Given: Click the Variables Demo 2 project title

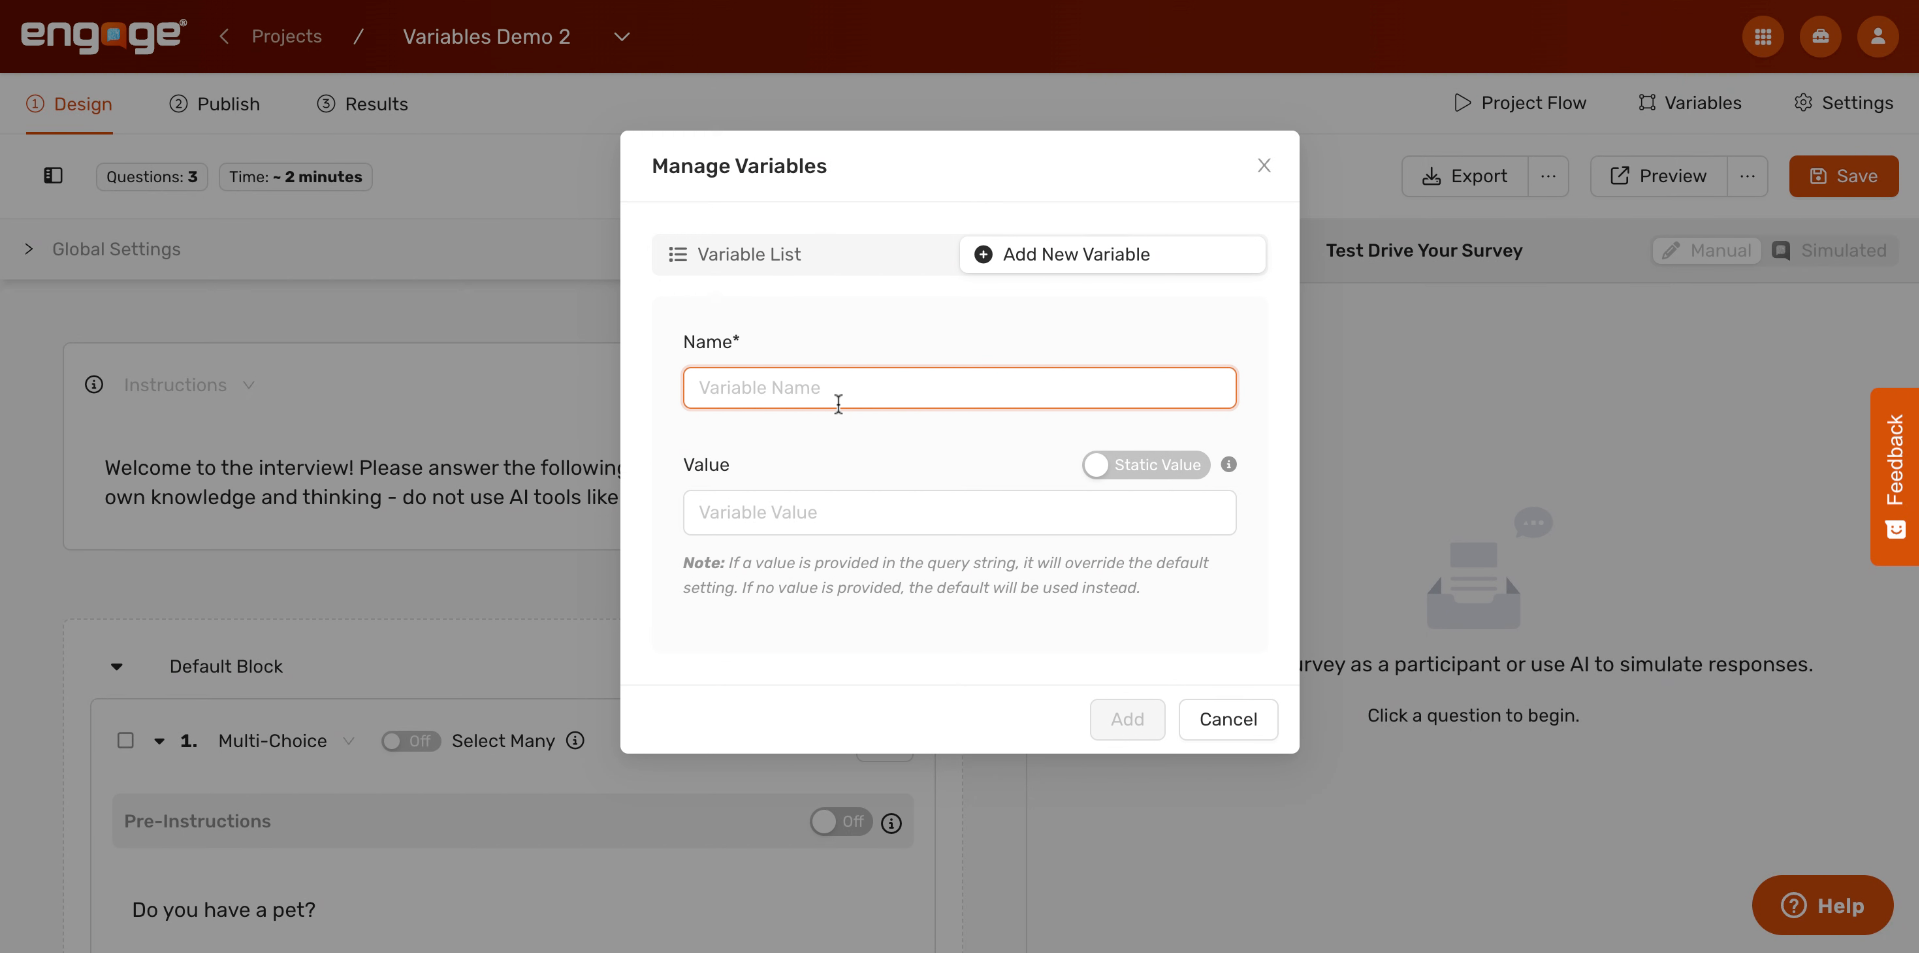Looking at the screenshot, I should [x=486, y=37].
